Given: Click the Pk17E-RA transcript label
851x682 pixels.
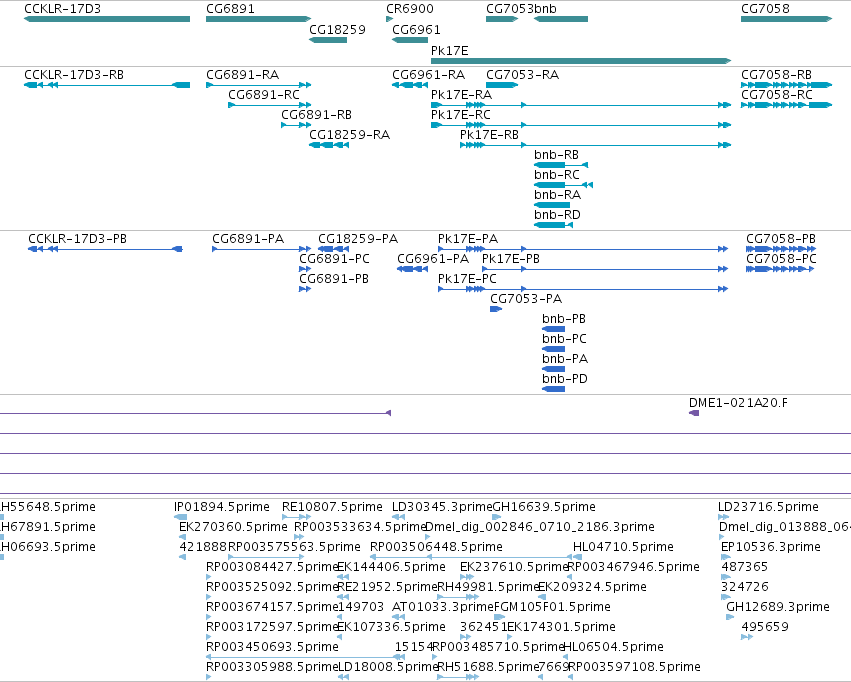Looking at the screenshot, I should tap(461, 95).
